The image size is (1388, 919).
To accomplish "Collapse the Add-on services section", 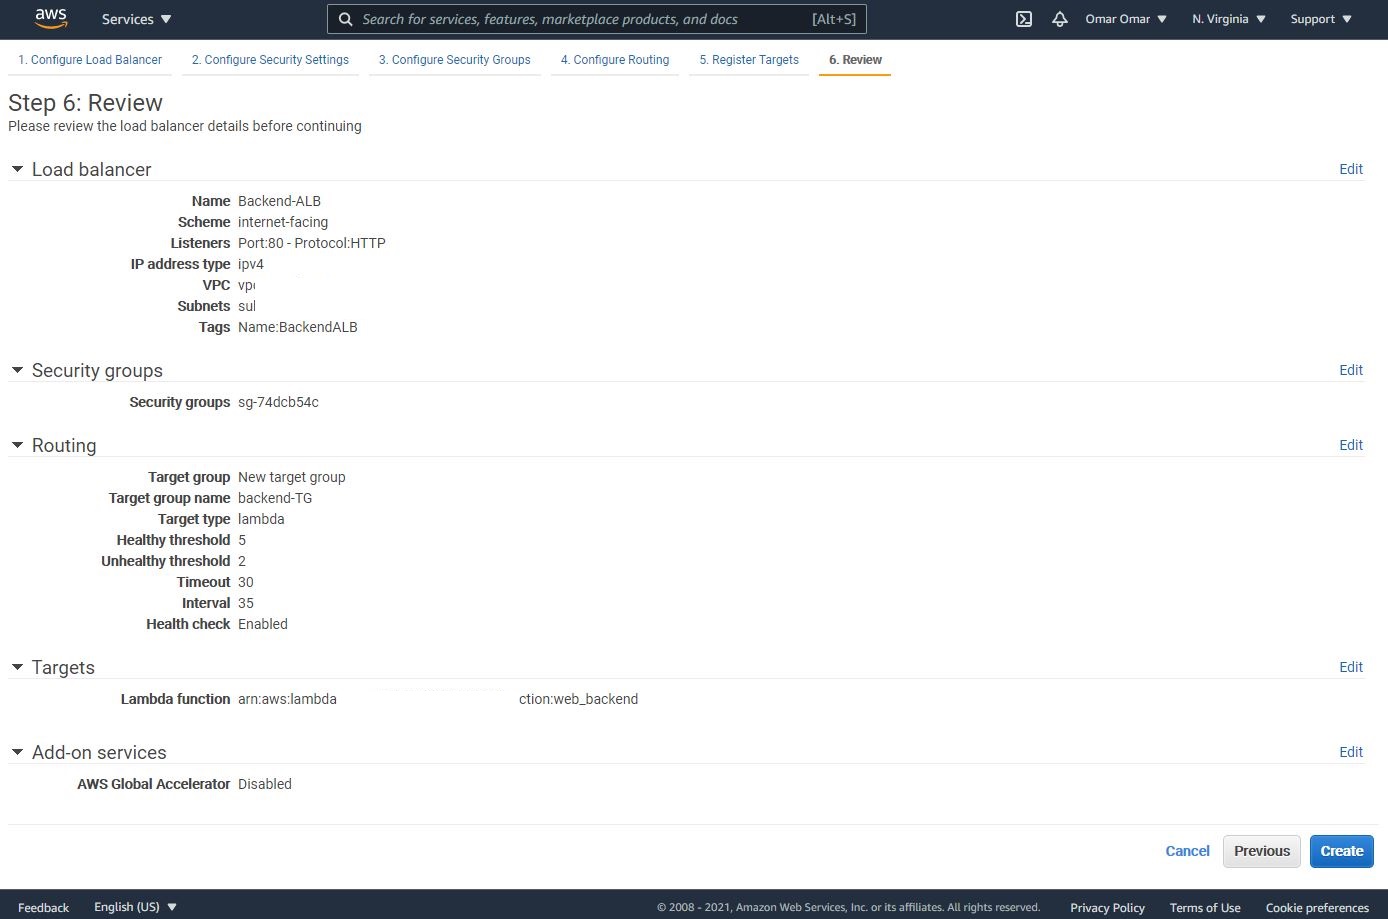I will click(x=17, y=752).
